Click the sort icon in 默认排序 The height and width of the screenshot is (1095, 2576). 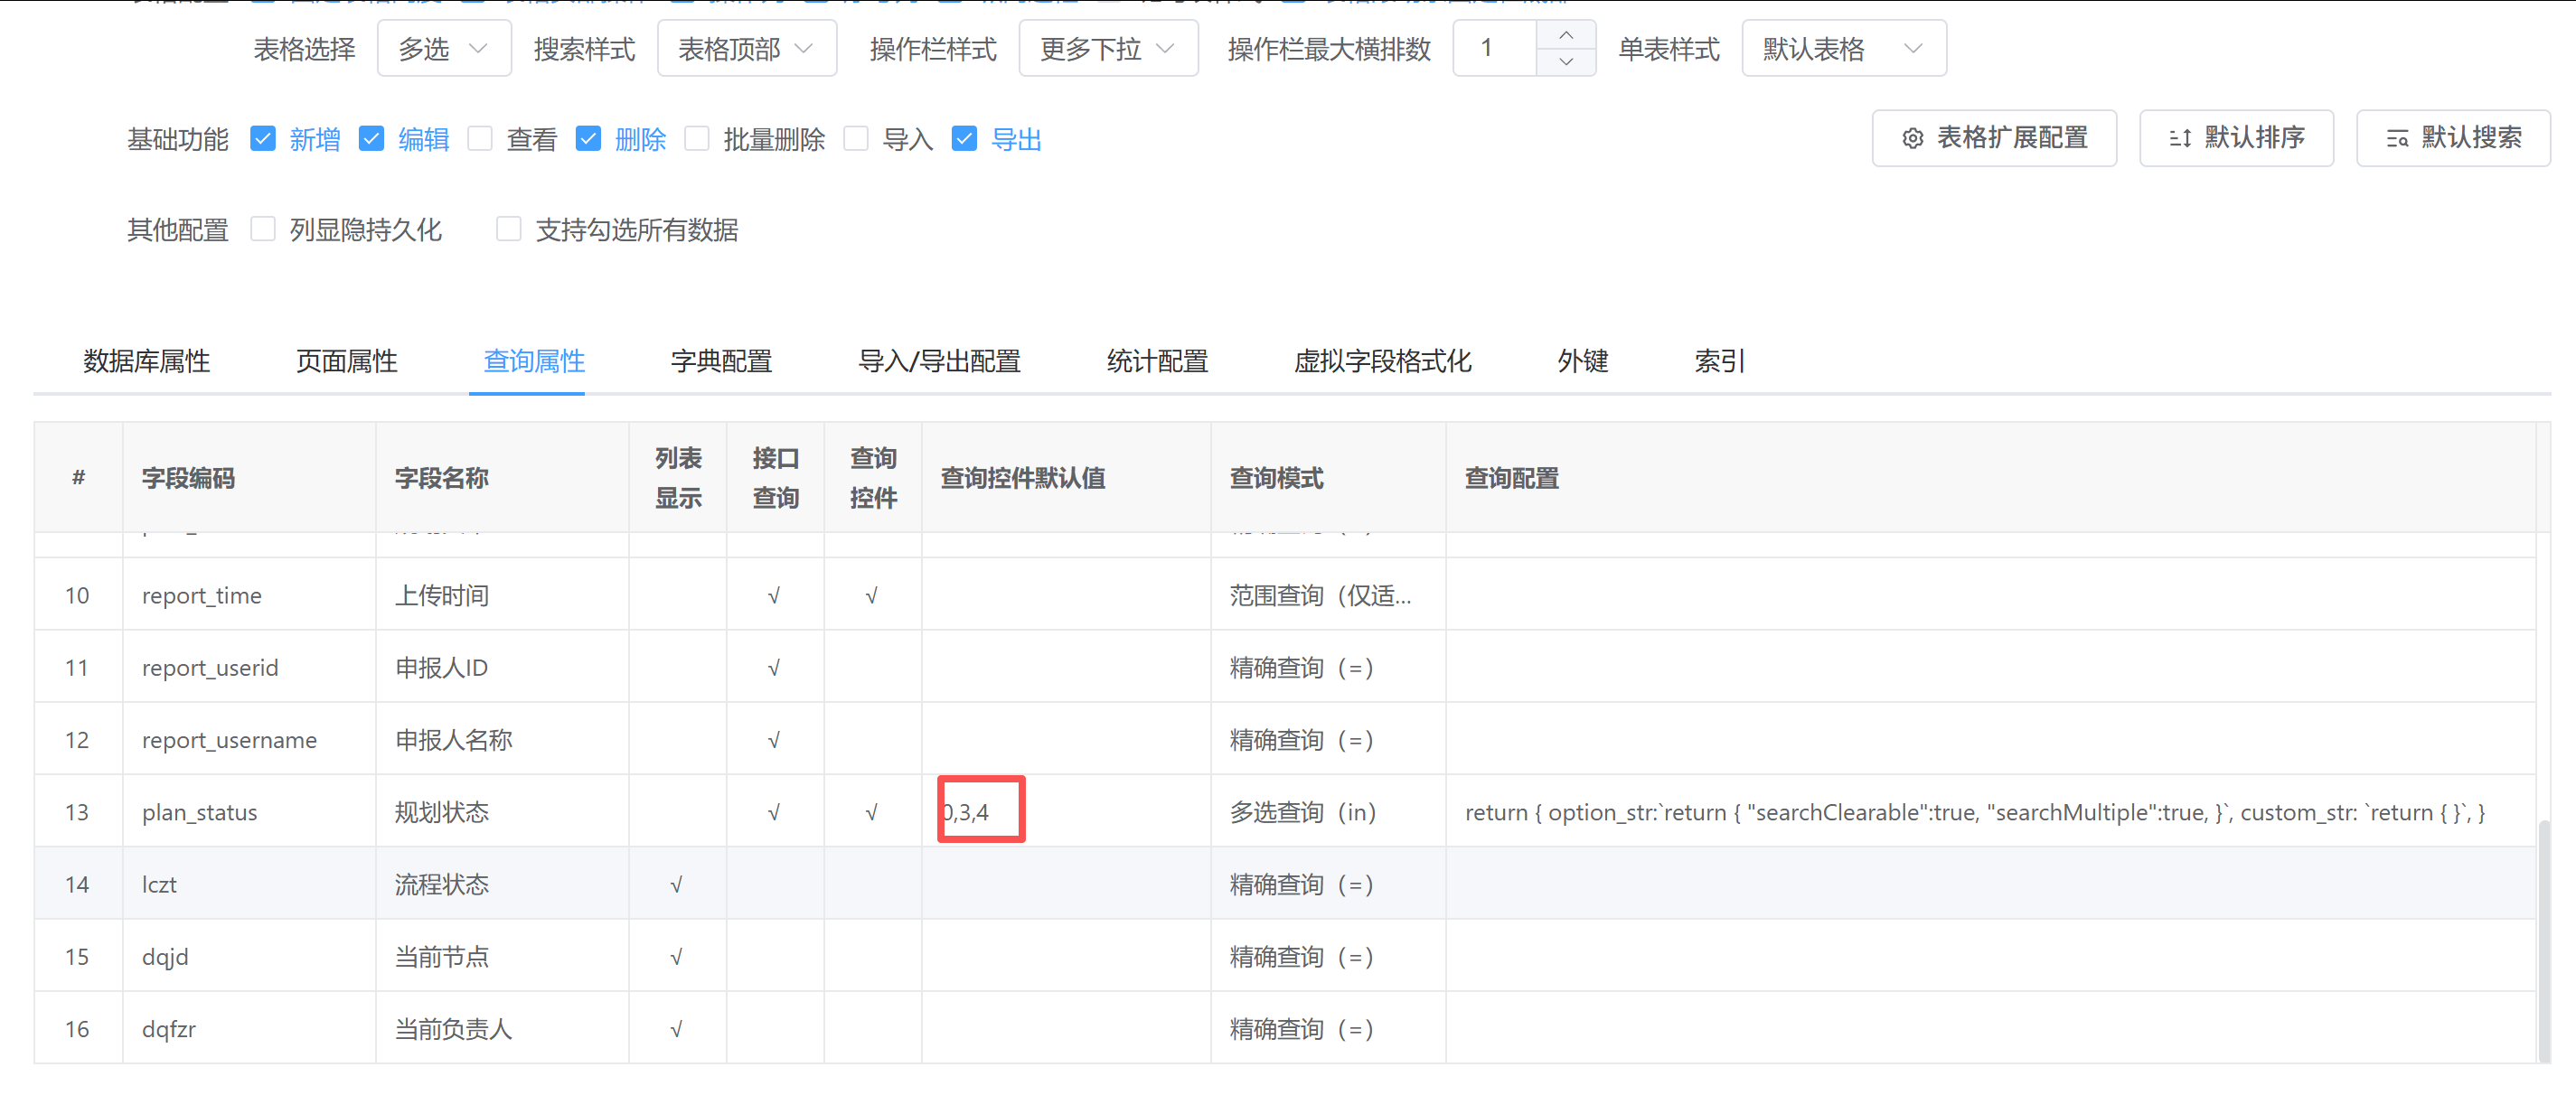click(x=2180, y=139)
